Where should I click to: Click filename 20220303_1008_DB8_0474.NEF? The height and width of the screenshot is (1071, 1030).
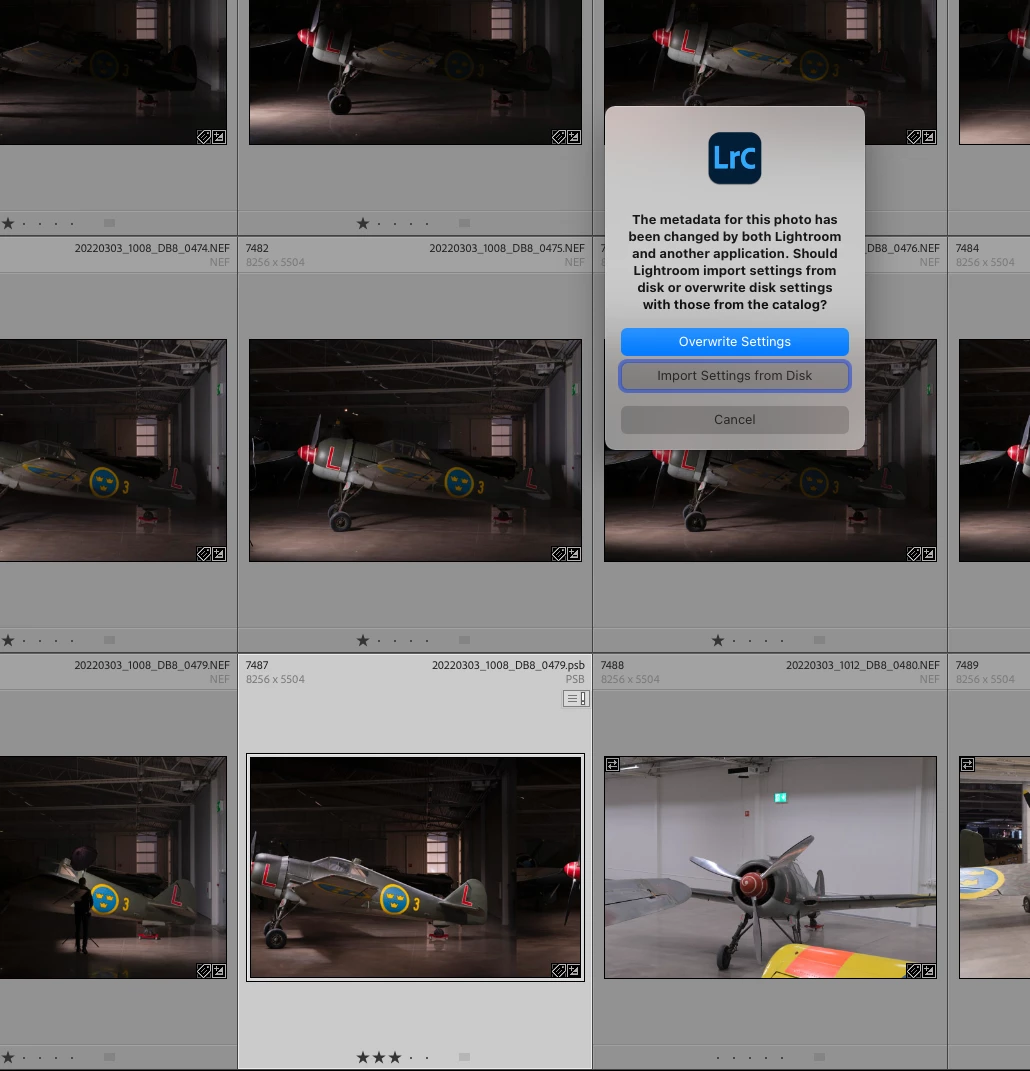152,248
